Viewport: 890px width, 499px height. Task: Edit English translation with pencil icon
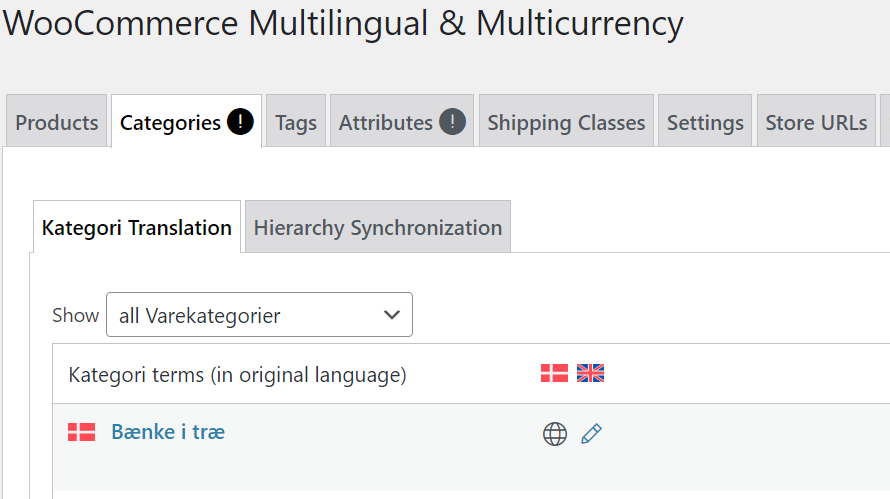tap(591, 434)
